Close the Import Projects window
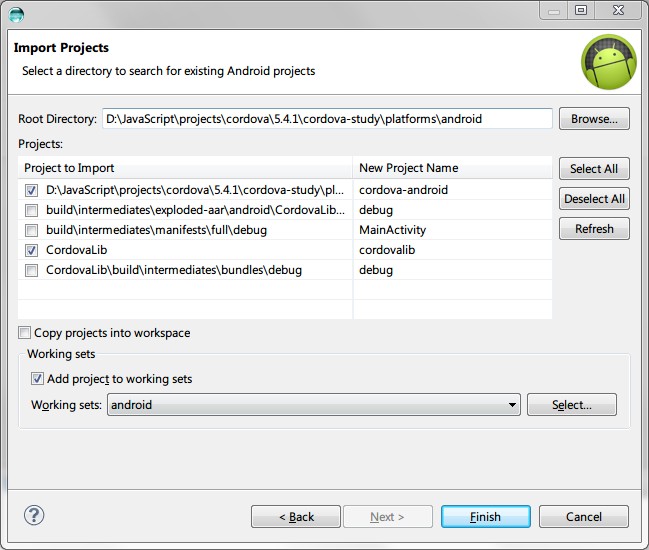Image resolution: width=649 pixels, height=550 pixels. [618, 10]
